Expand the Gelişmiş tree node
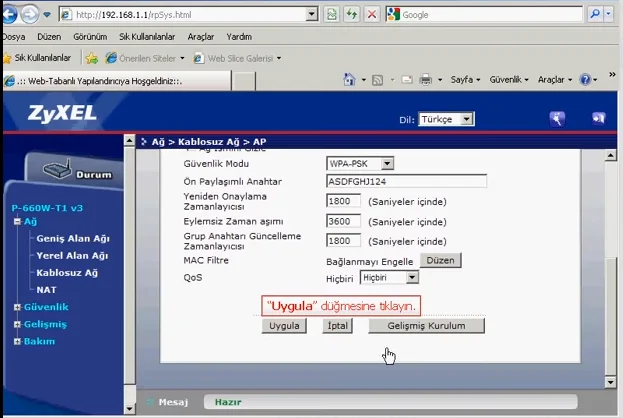Screen dimensions: 623x418 [x=17, y=324]
